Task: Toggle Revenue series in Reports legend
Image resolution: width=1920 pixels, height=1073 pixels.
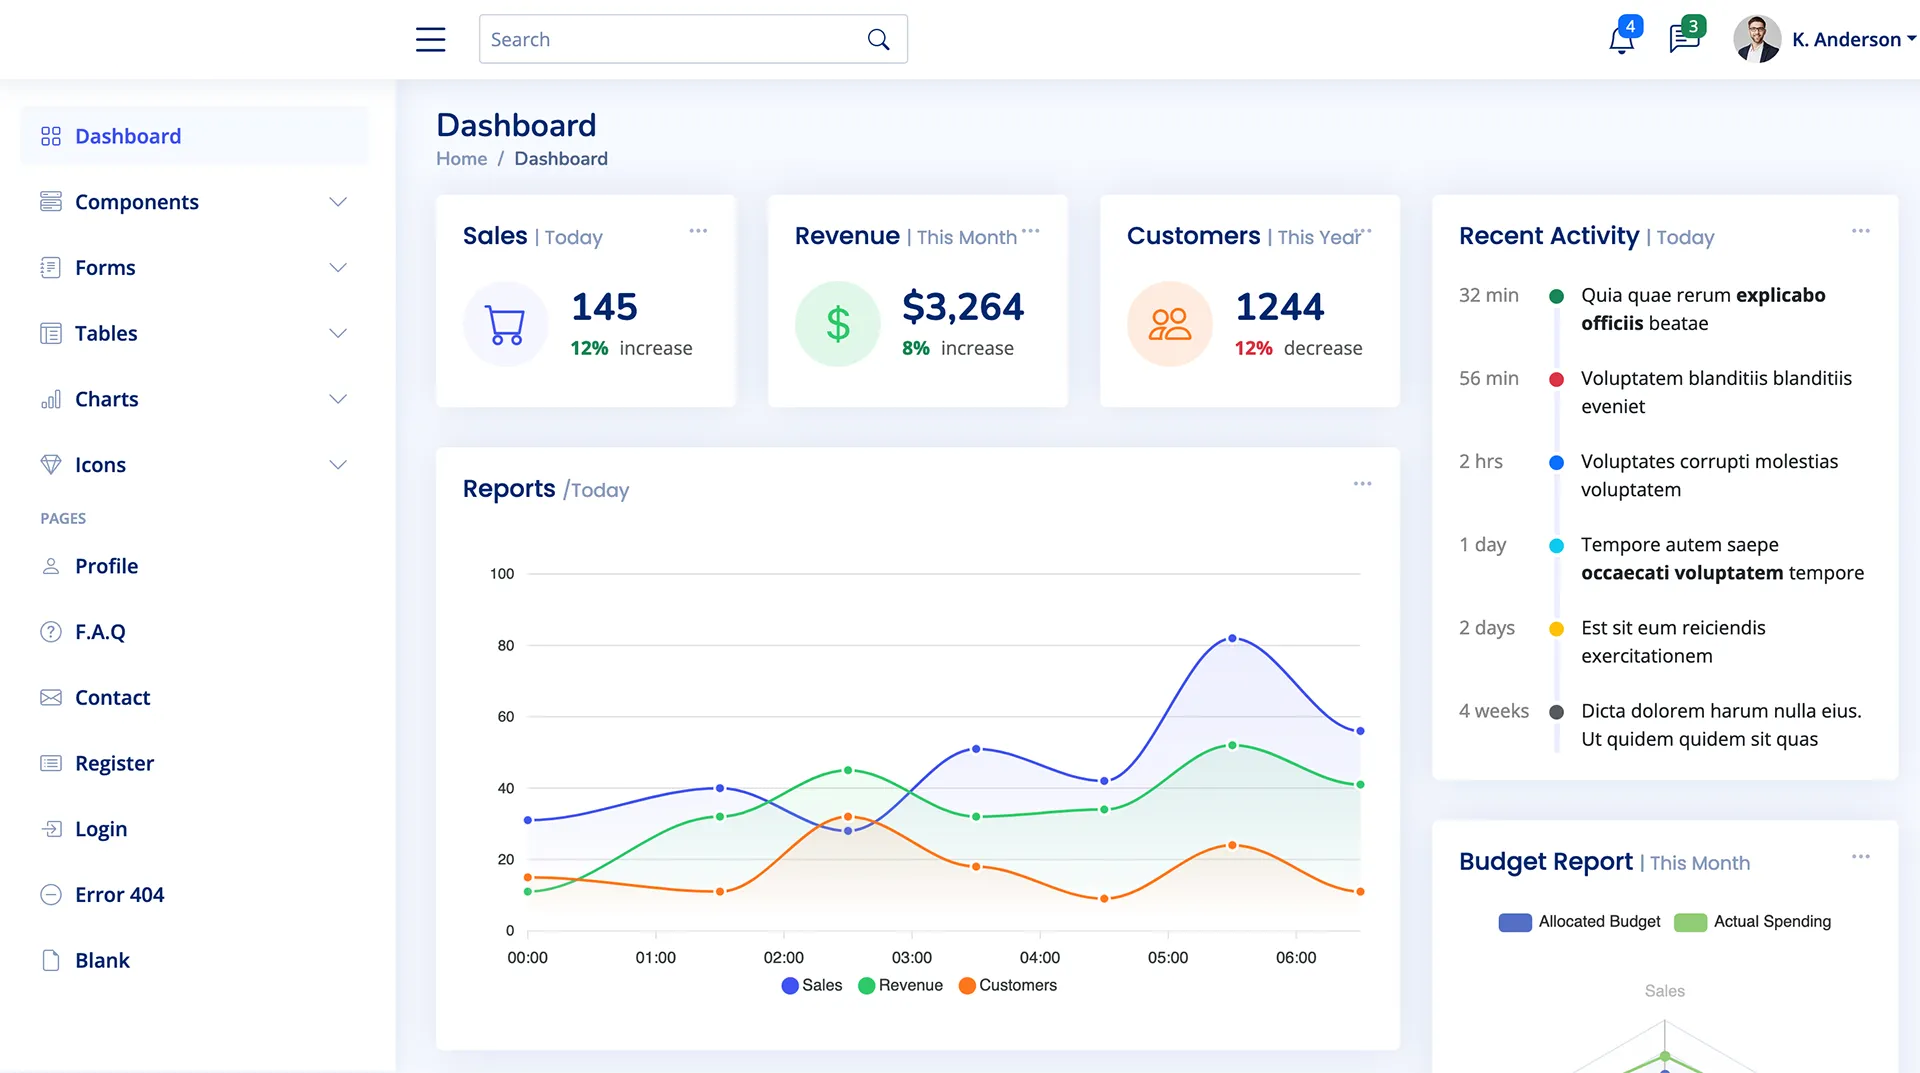Action: (x=900, y=985)
